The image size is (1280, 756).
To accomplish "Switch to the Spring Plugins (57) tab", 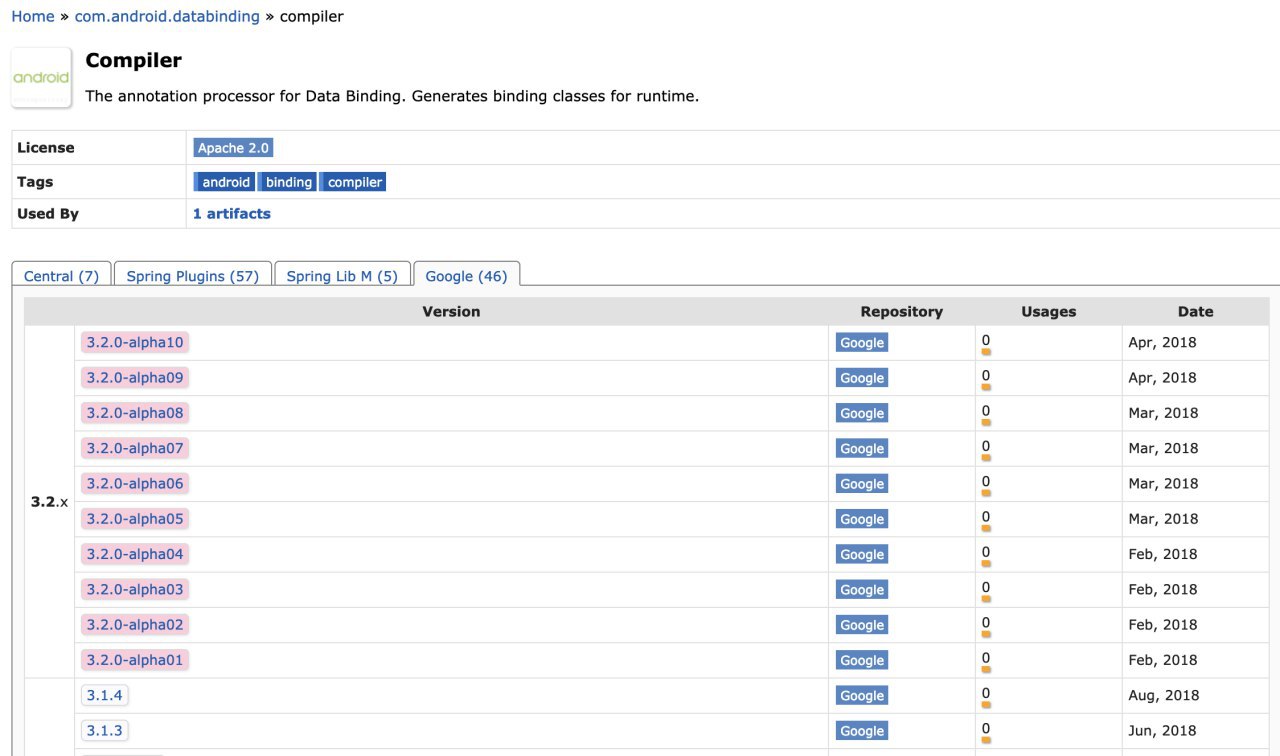I will [192, 276].
